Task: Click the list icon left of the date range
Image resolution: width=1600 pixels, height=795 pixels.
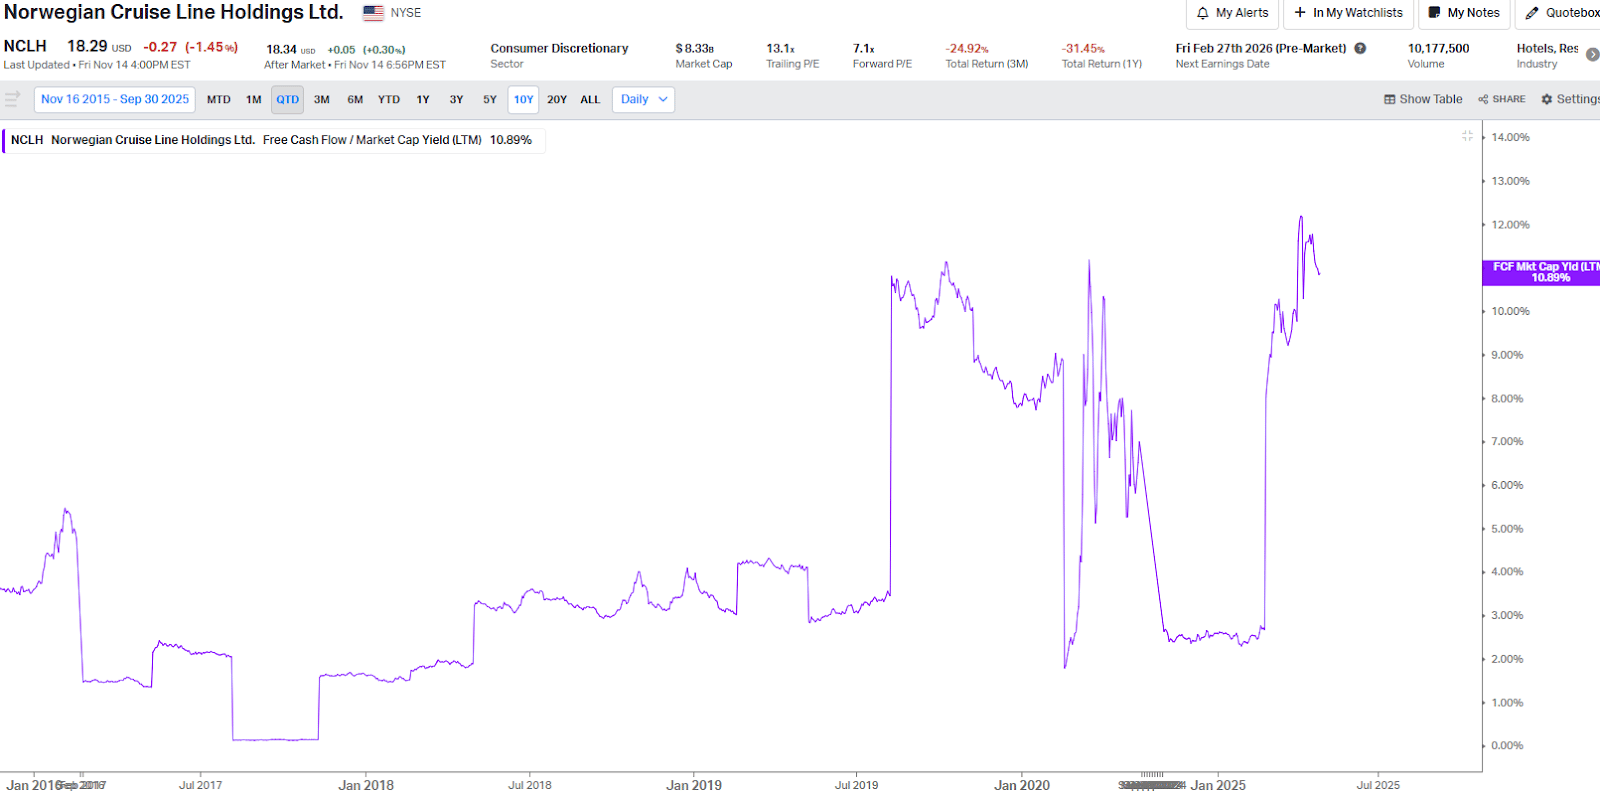Action: tap(12, 99)
